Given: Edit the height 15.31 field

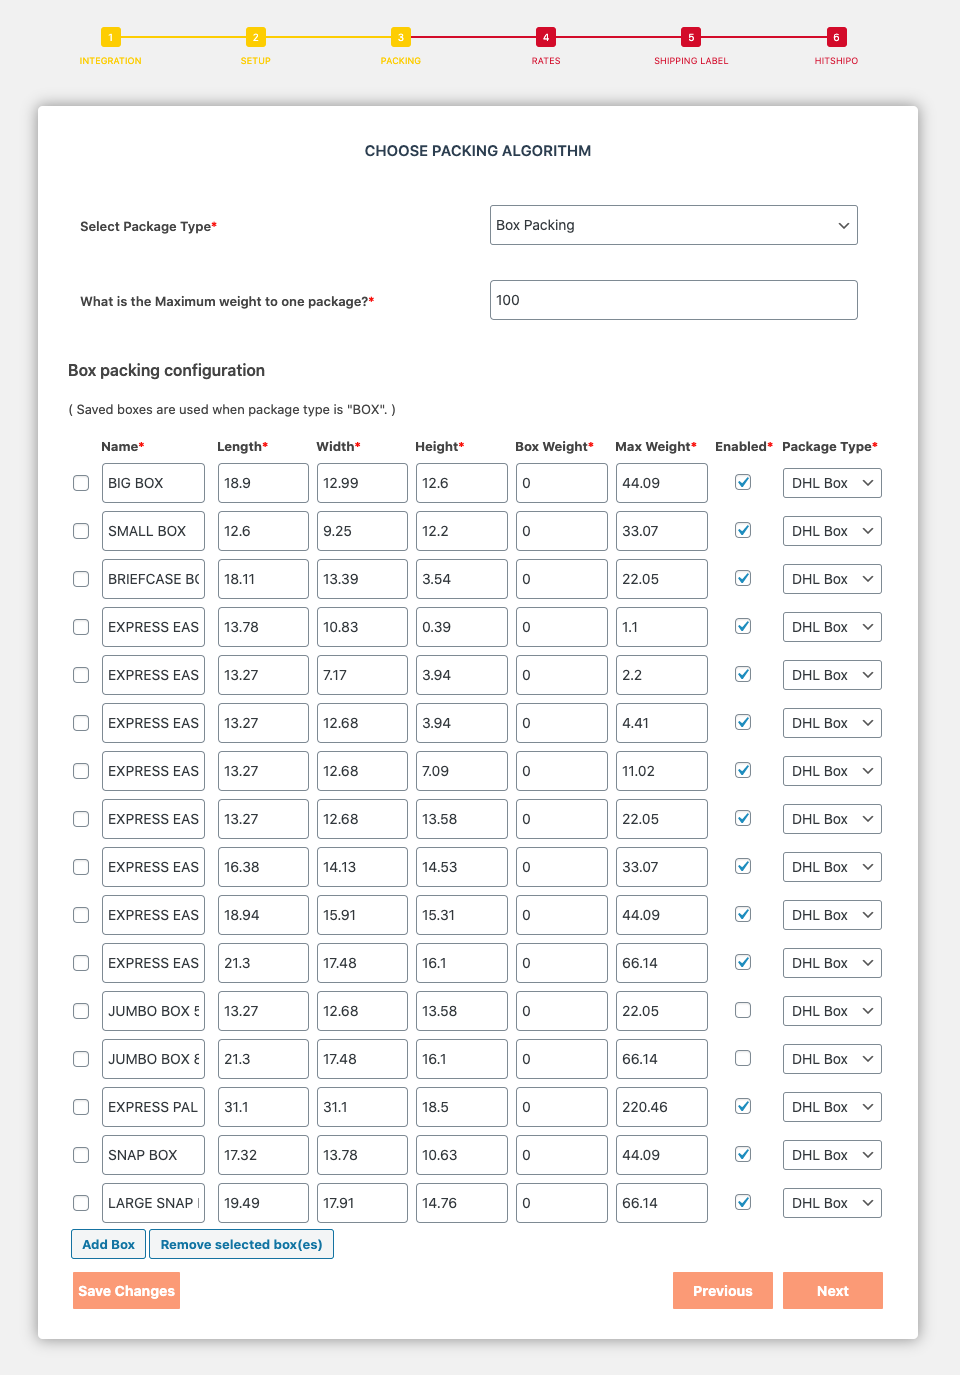Looking at the screenshot, I should 462,915.
